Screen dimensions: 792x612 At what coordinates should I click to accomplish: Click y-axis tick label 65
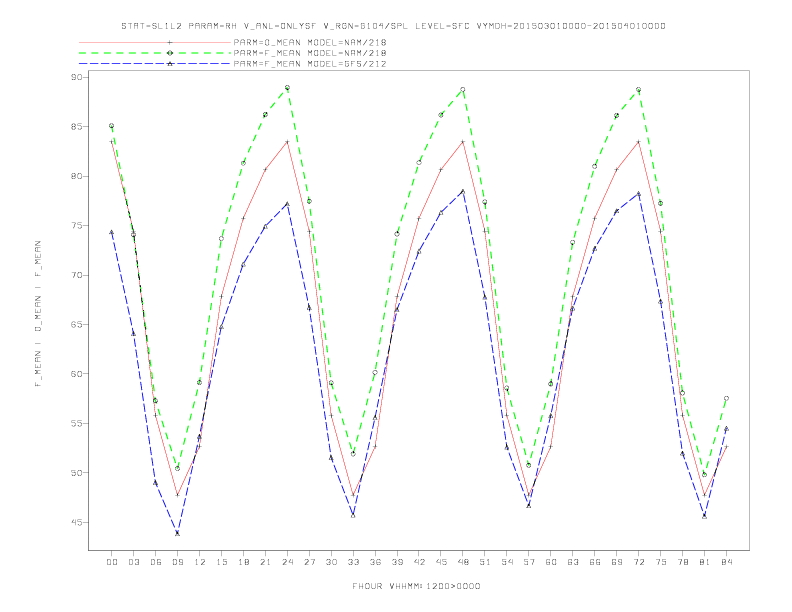point(77,325)
